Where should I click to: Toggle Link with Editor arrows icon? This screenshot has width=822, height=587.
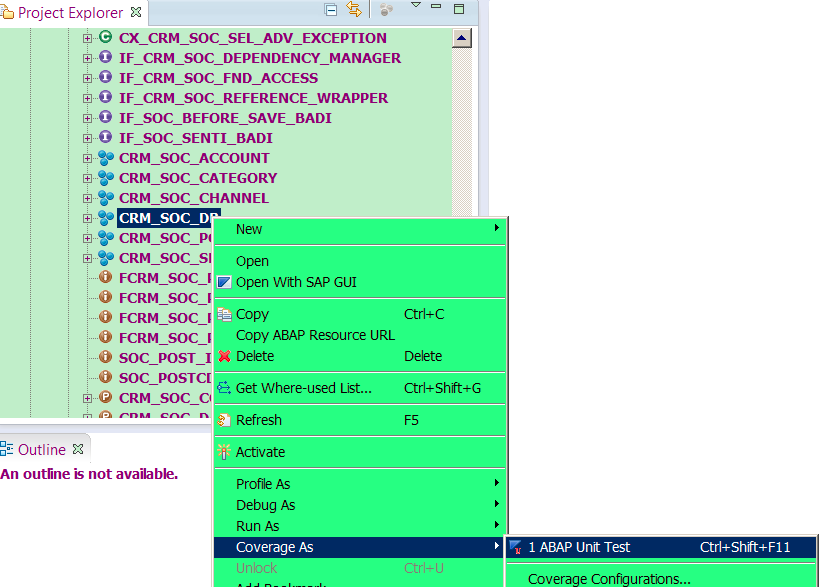[354, 9]
